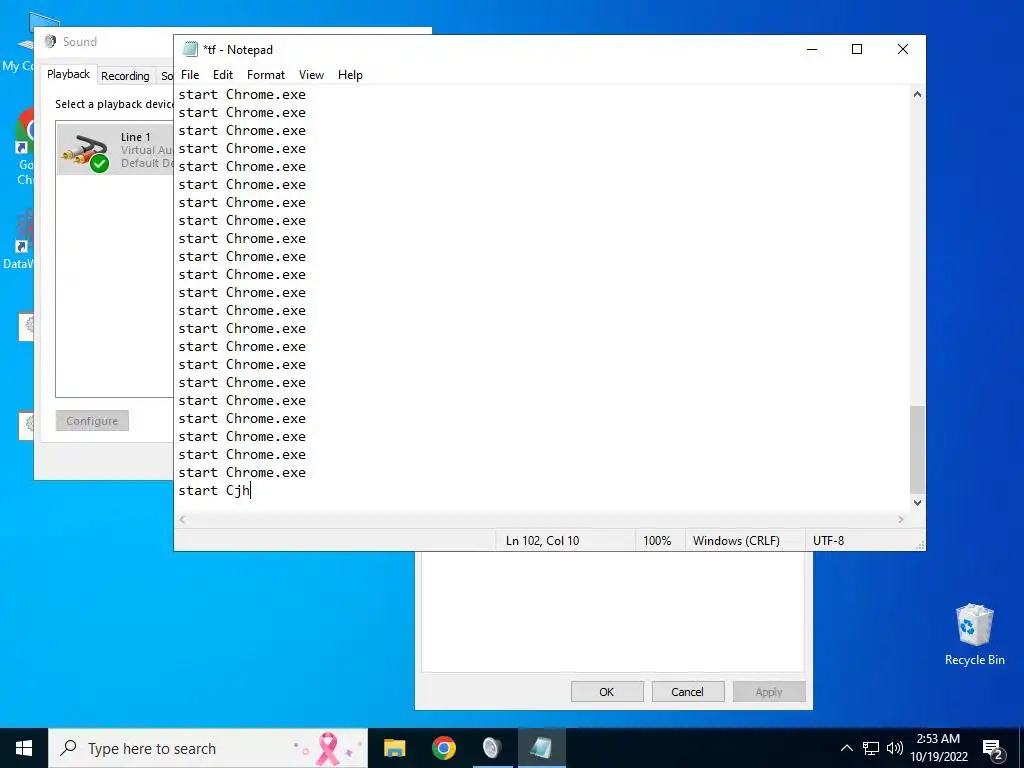Click the Notepad vertical scrollbar thumb
Viewport: 1024px width, 768px height.
click(x=917, y=449)
